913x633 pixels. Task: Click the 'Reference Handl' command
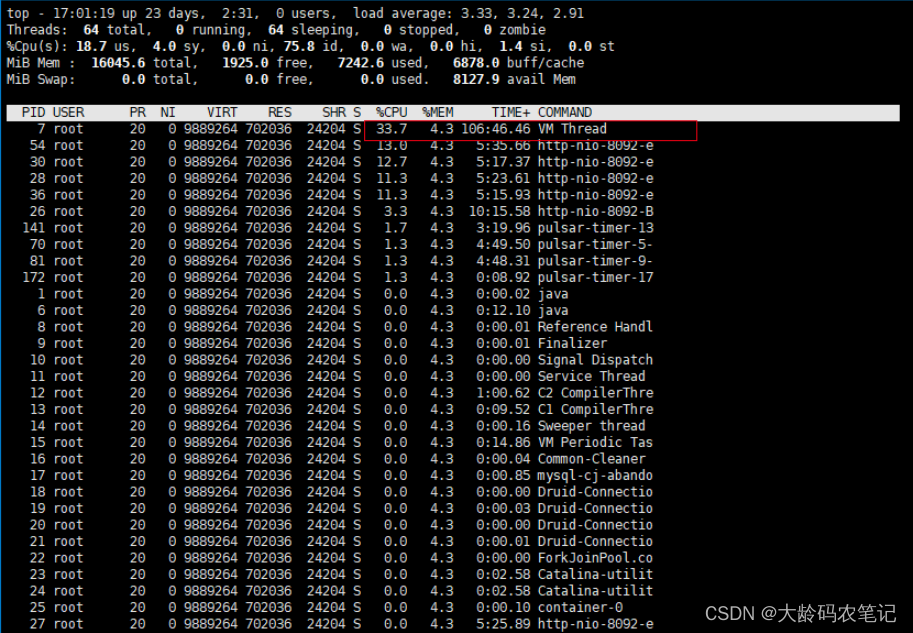click(x=596, y=327)
